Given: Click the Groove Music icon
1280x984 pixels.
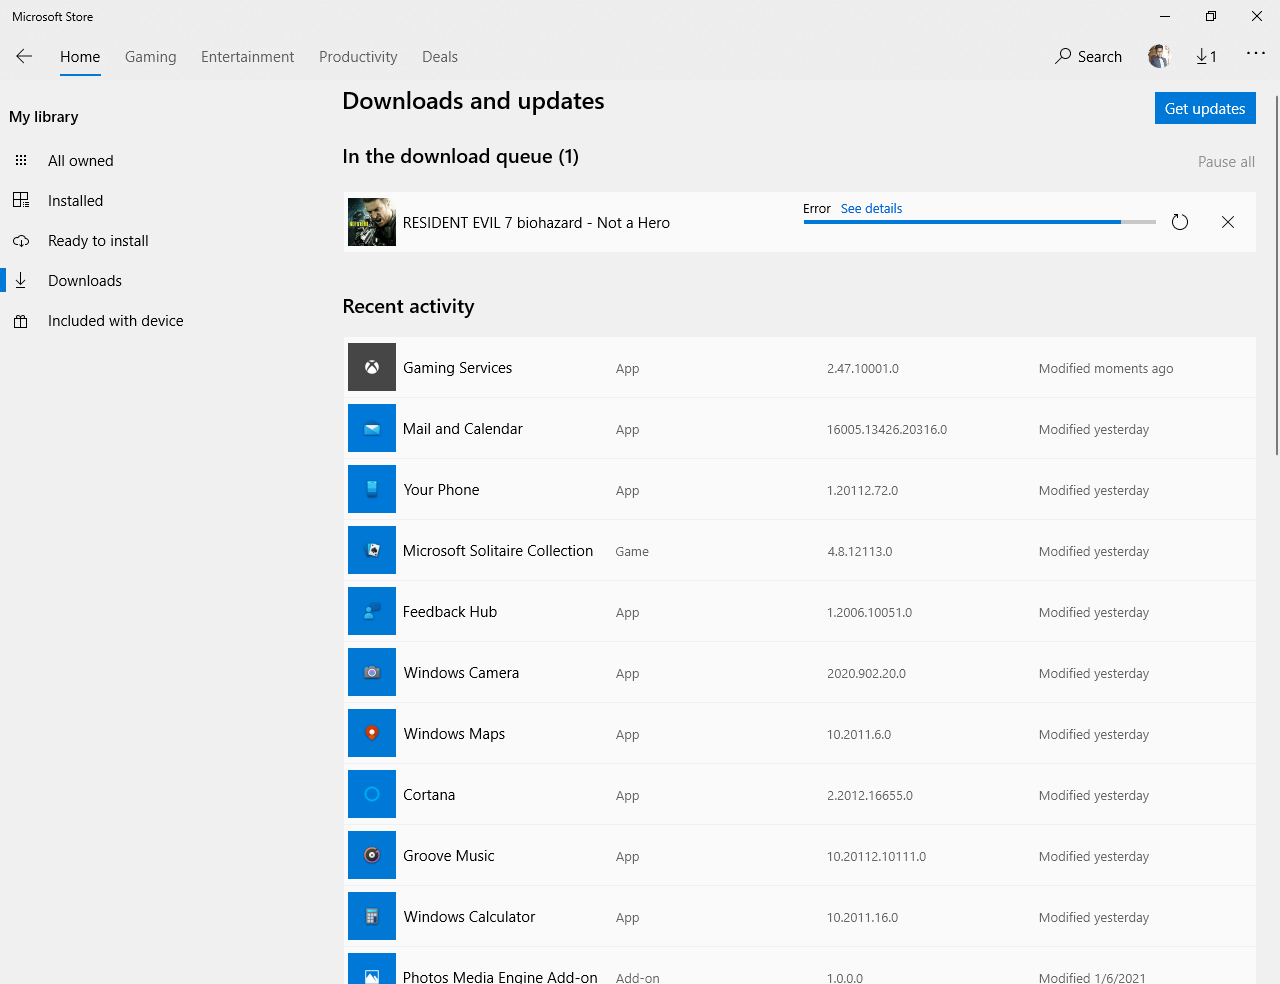Looking at the screenshot, I should point(372,855).
